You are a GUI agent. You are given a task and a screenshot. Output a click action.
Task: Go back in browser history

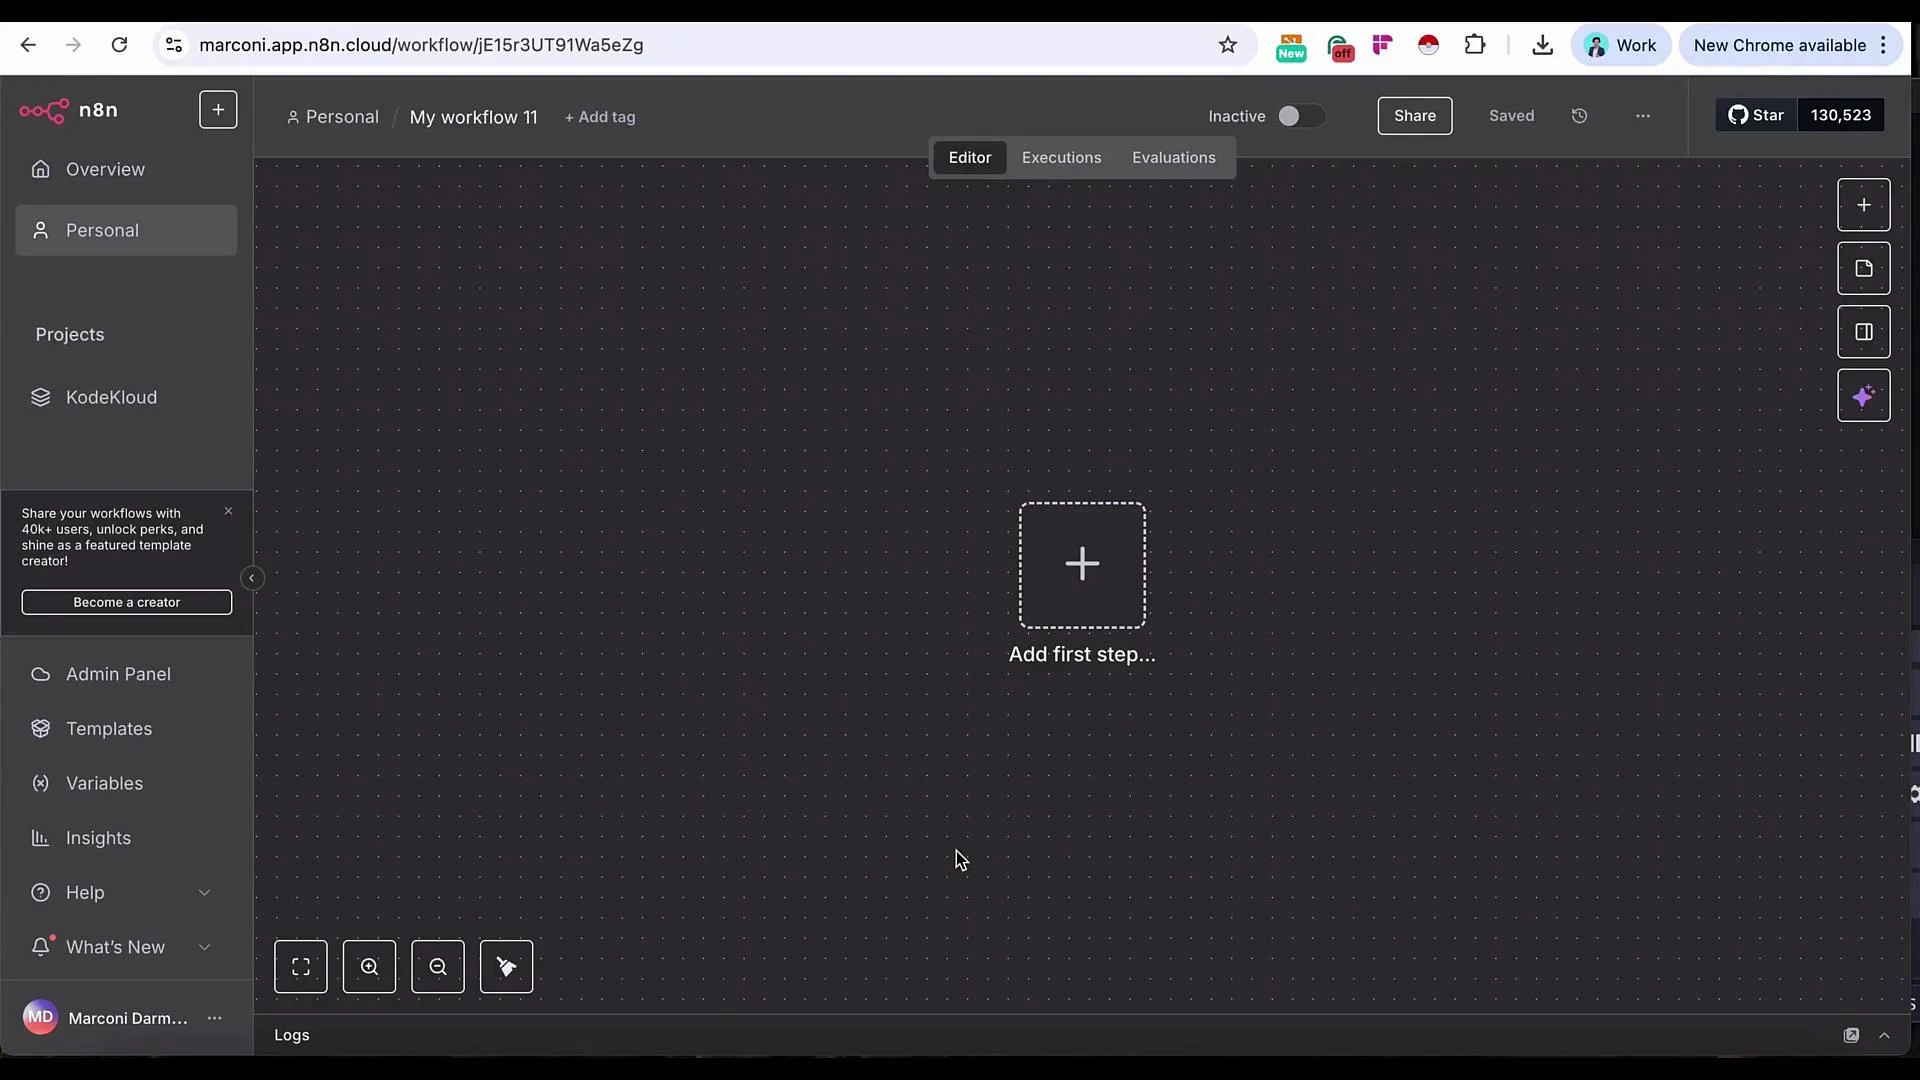(28, 45)
